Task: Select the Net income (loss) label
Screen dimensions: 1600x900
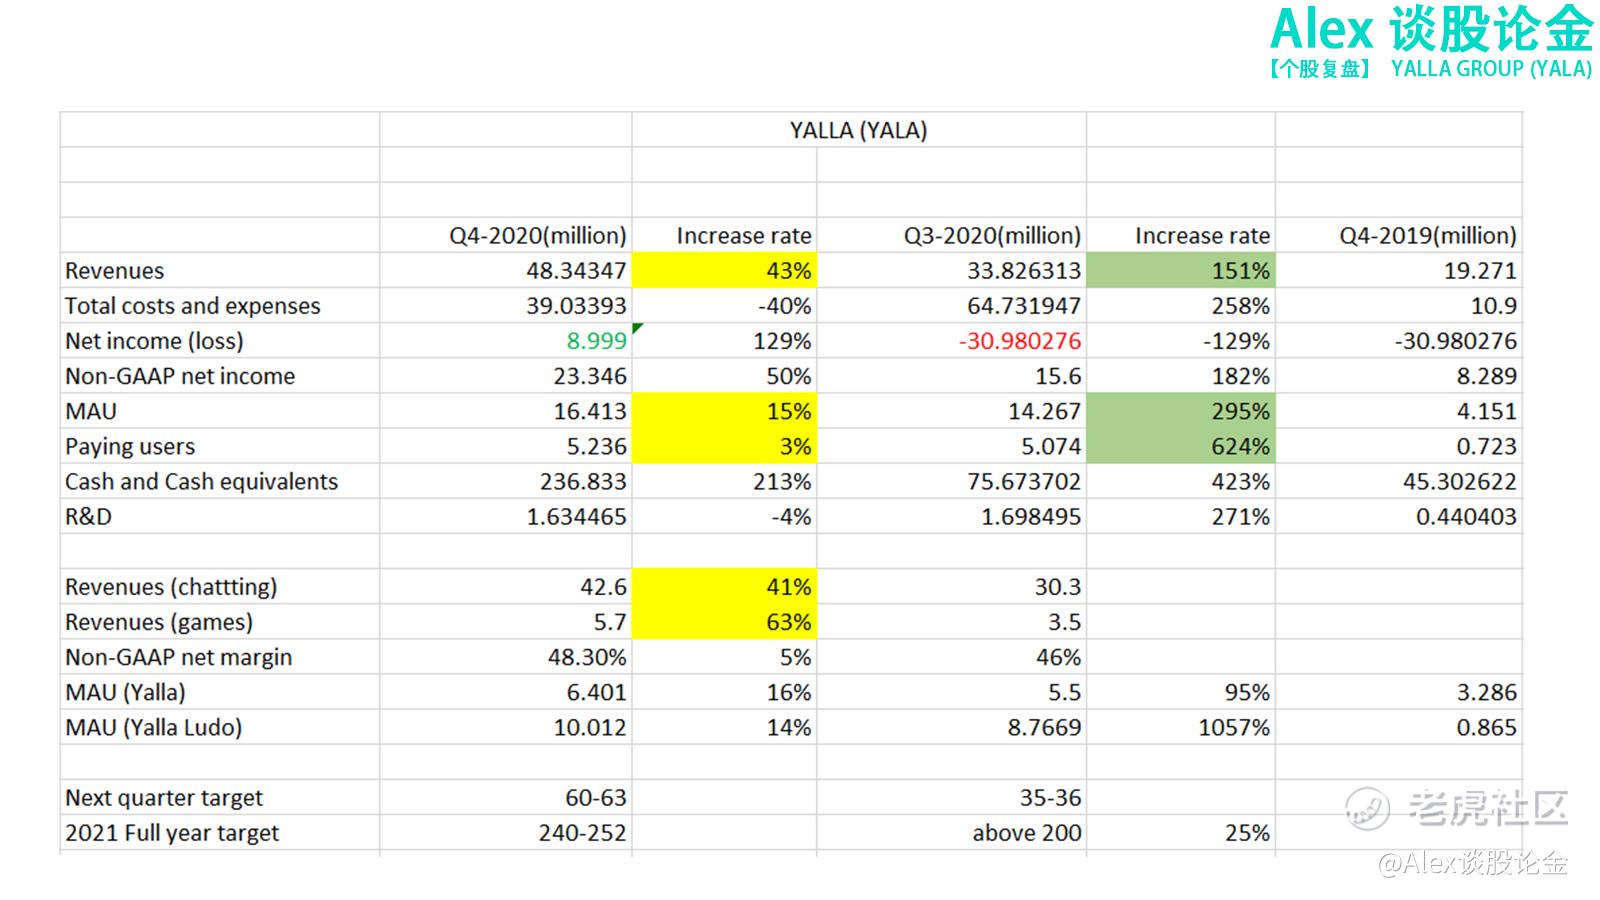Action: tap(154, 341)
